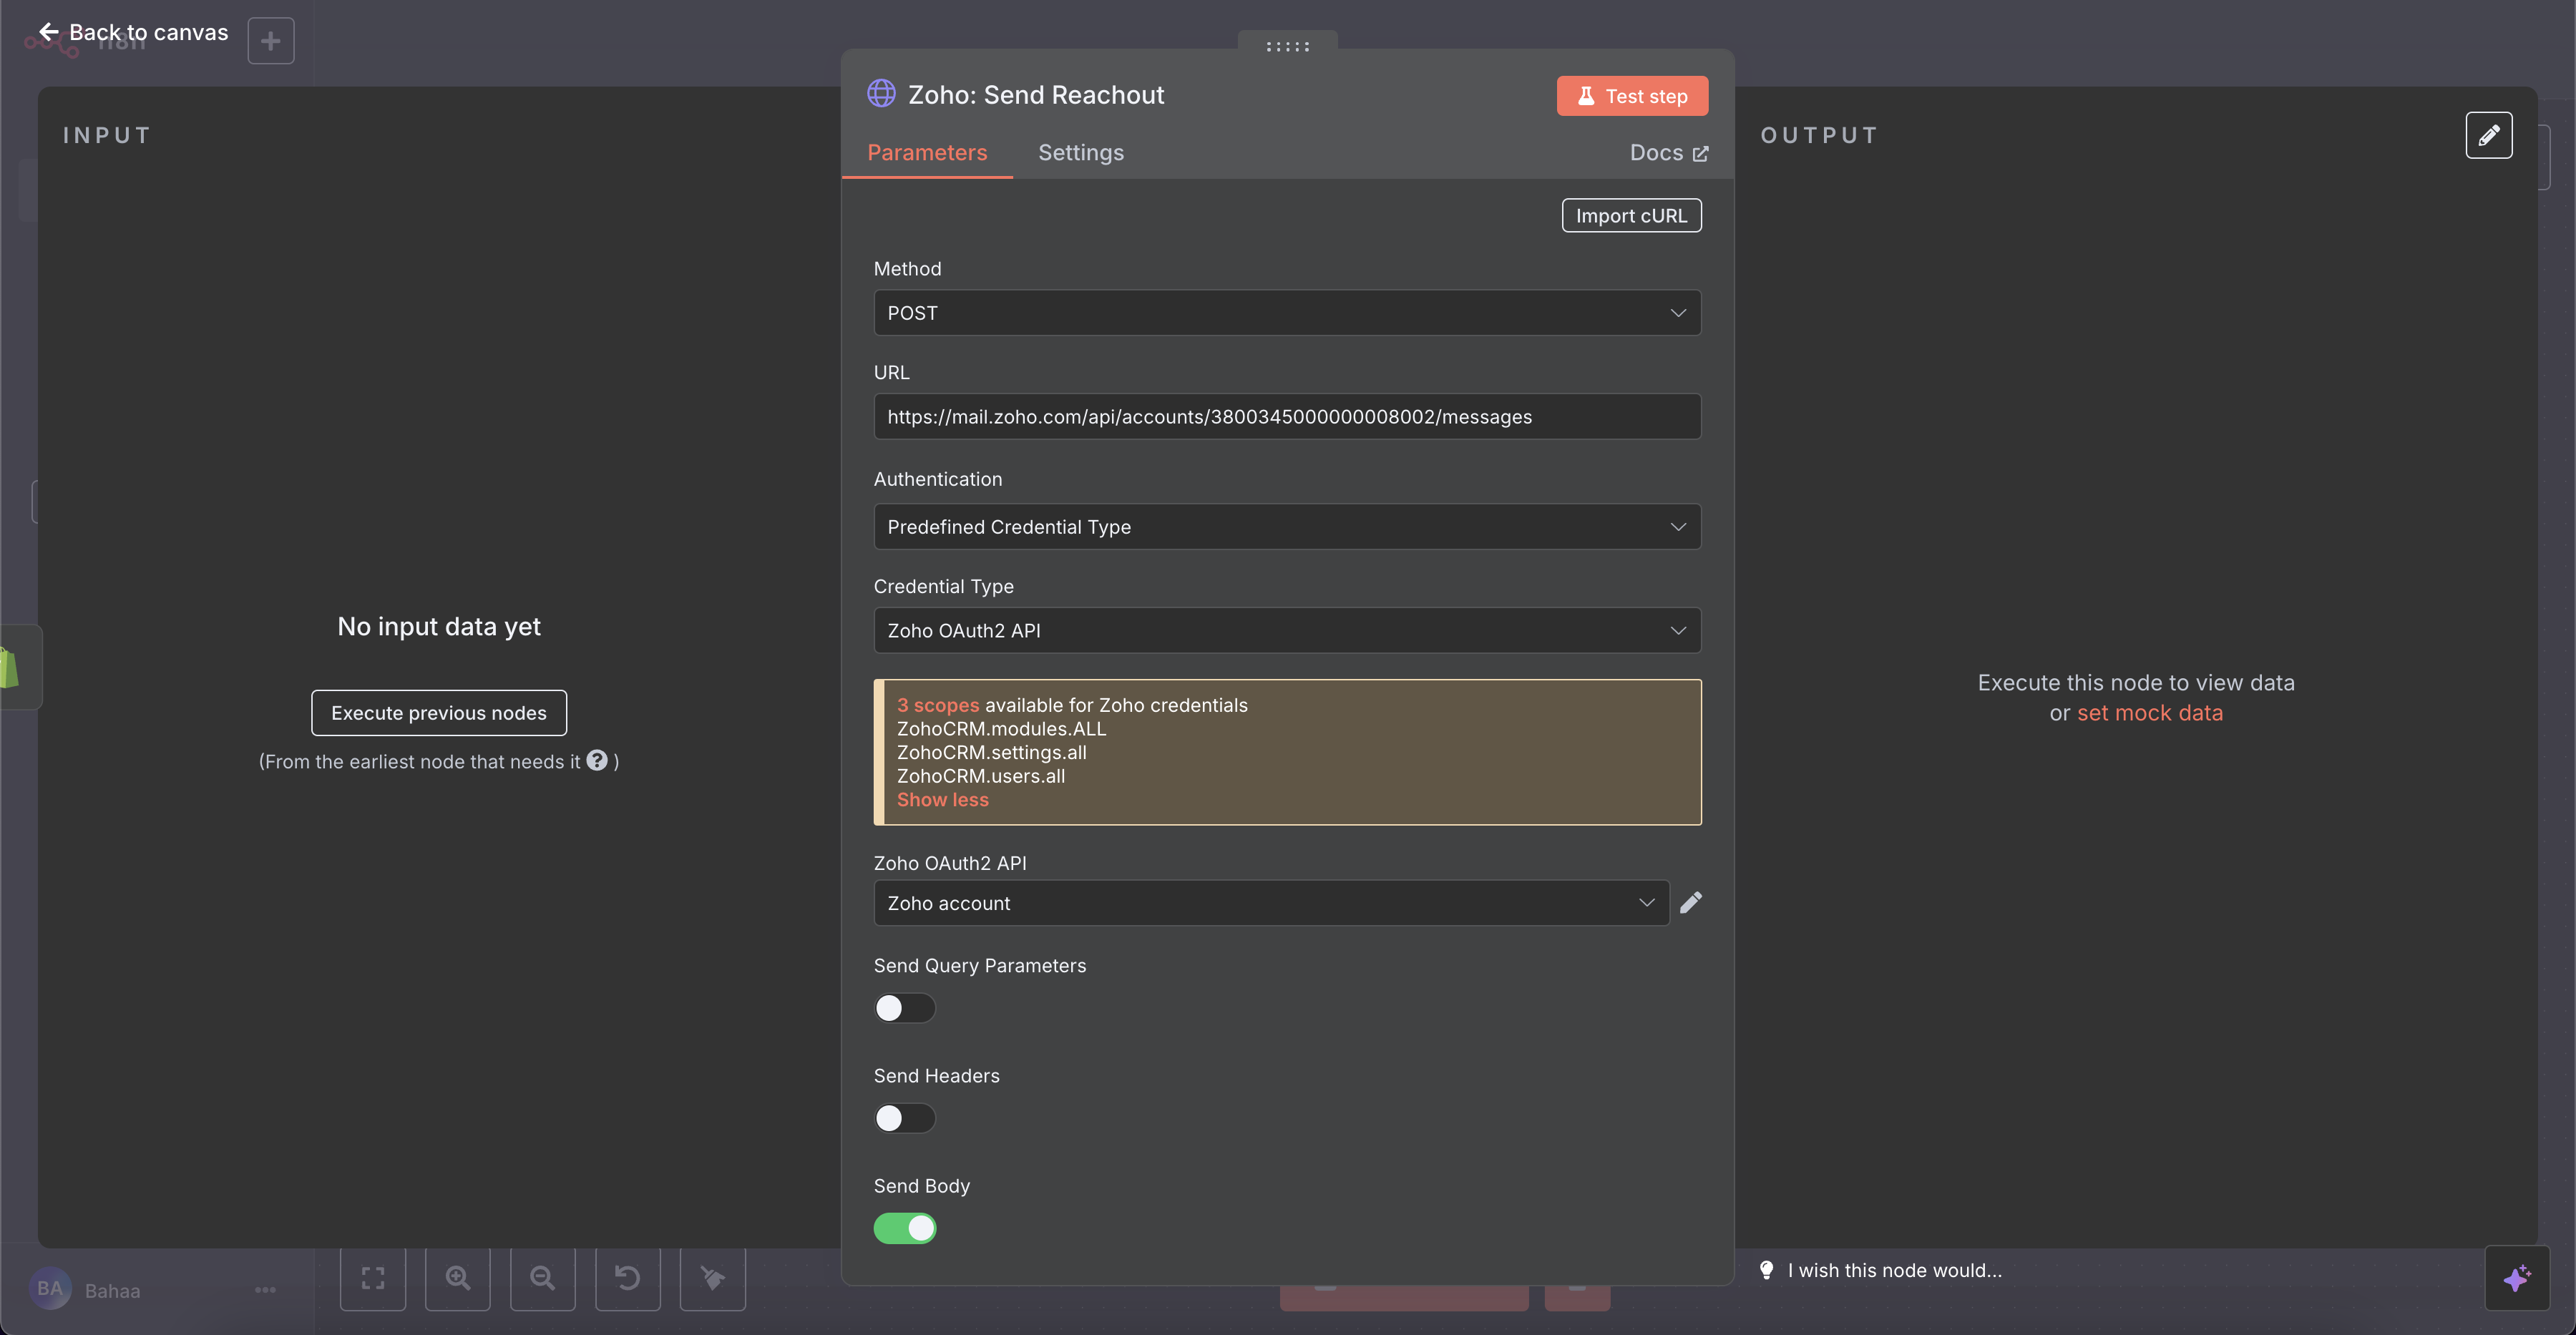Open the Zoho account credential dropdown
This screenshot has height=1335, width=2576.
click(x=1271, y=903)
